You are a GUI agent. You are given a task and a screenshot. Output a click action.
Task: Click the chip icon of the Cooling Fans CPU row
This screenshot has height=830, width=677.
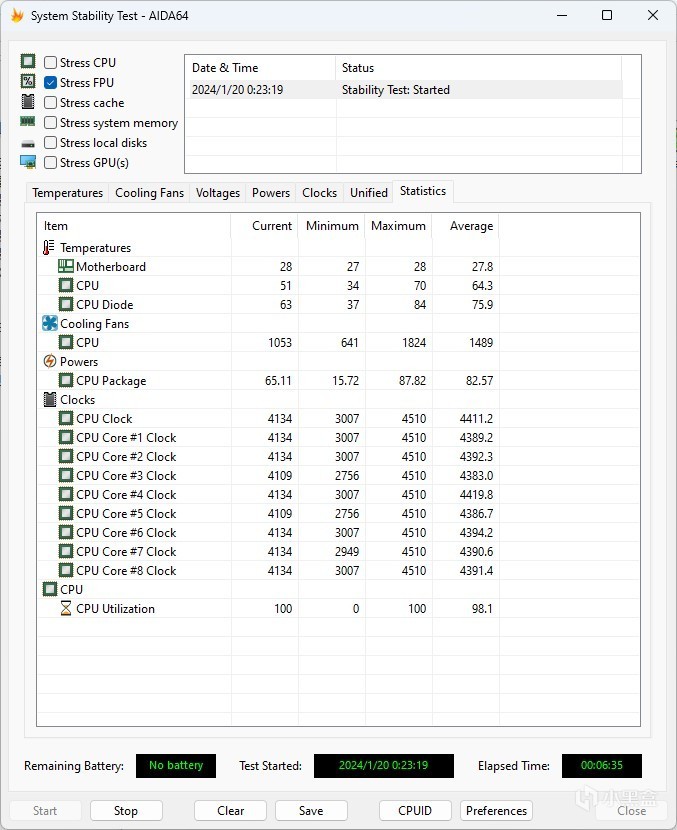[66, 342]
